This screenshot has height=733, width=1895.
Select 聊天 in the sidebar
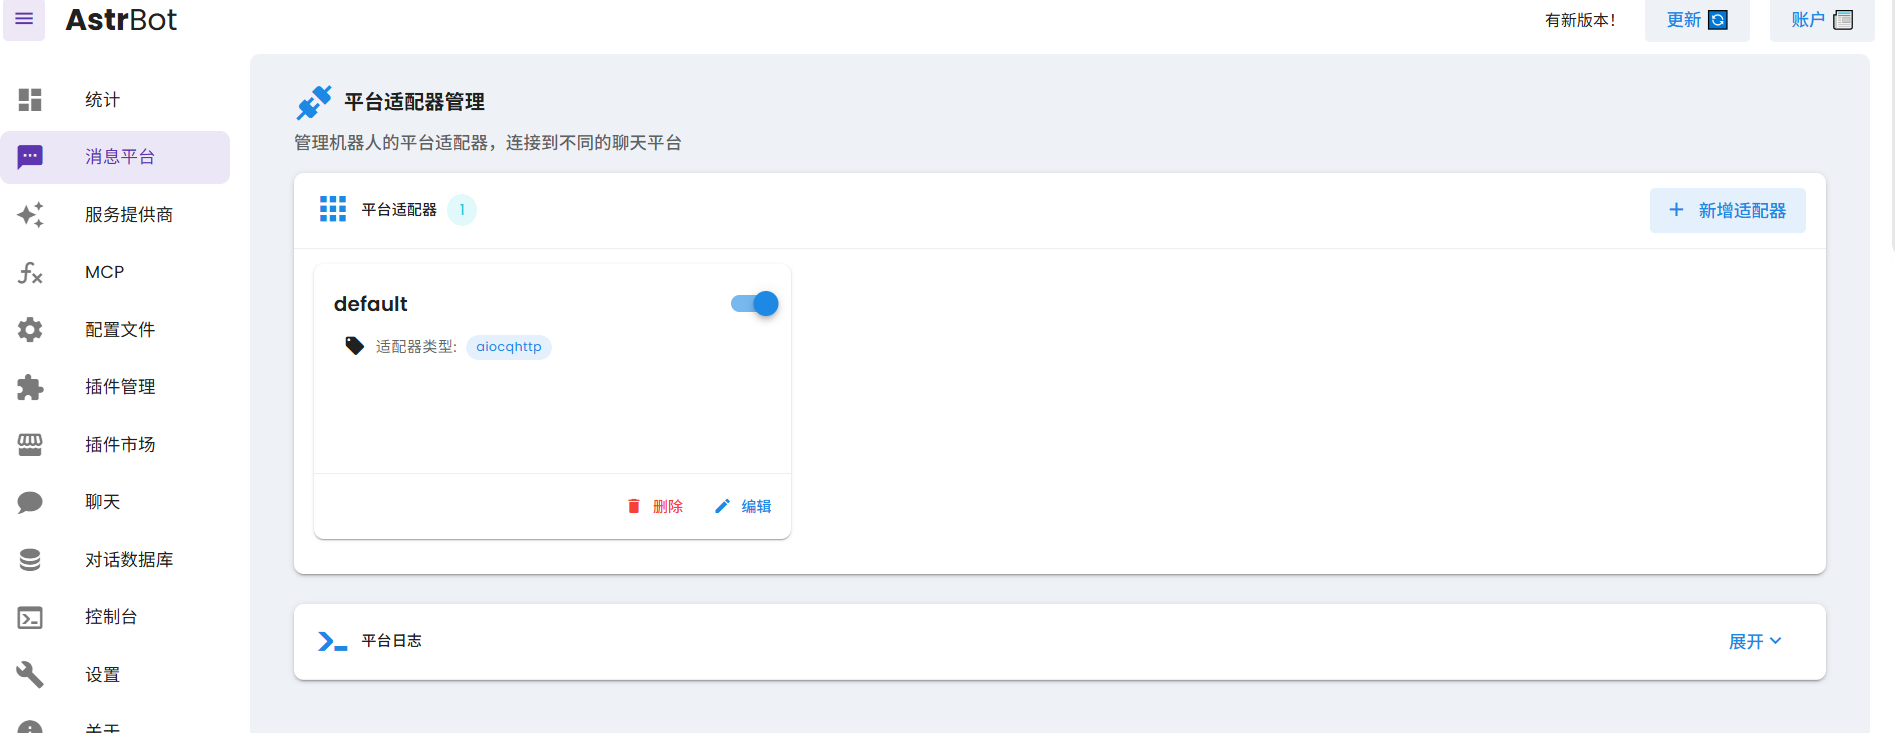coord(102,502)
